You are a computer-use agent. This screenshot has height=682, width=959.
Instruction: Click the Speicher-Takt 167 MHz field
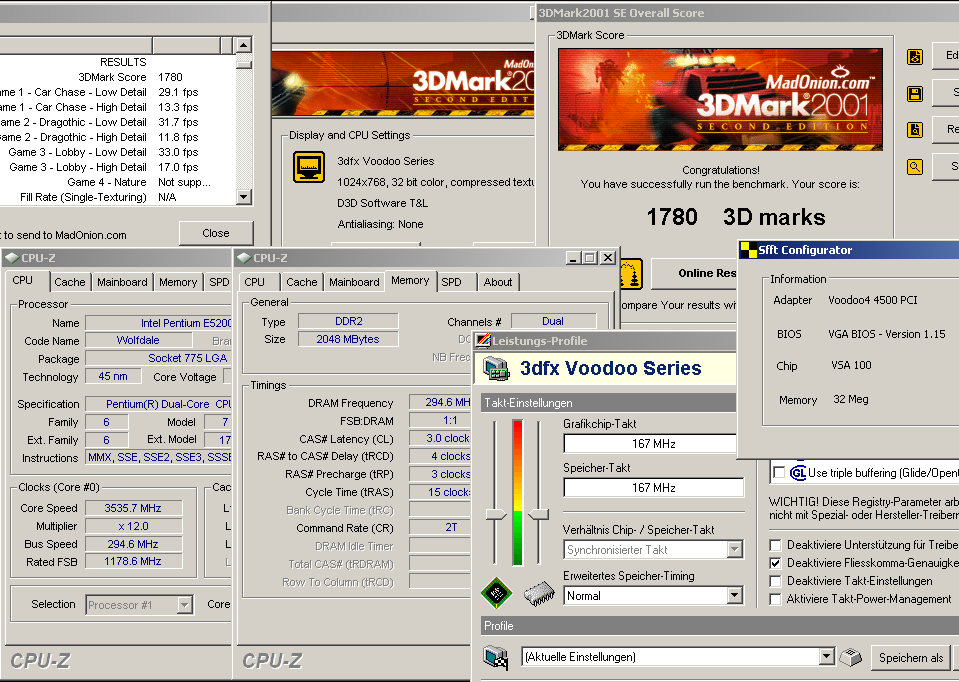[653, 487]
